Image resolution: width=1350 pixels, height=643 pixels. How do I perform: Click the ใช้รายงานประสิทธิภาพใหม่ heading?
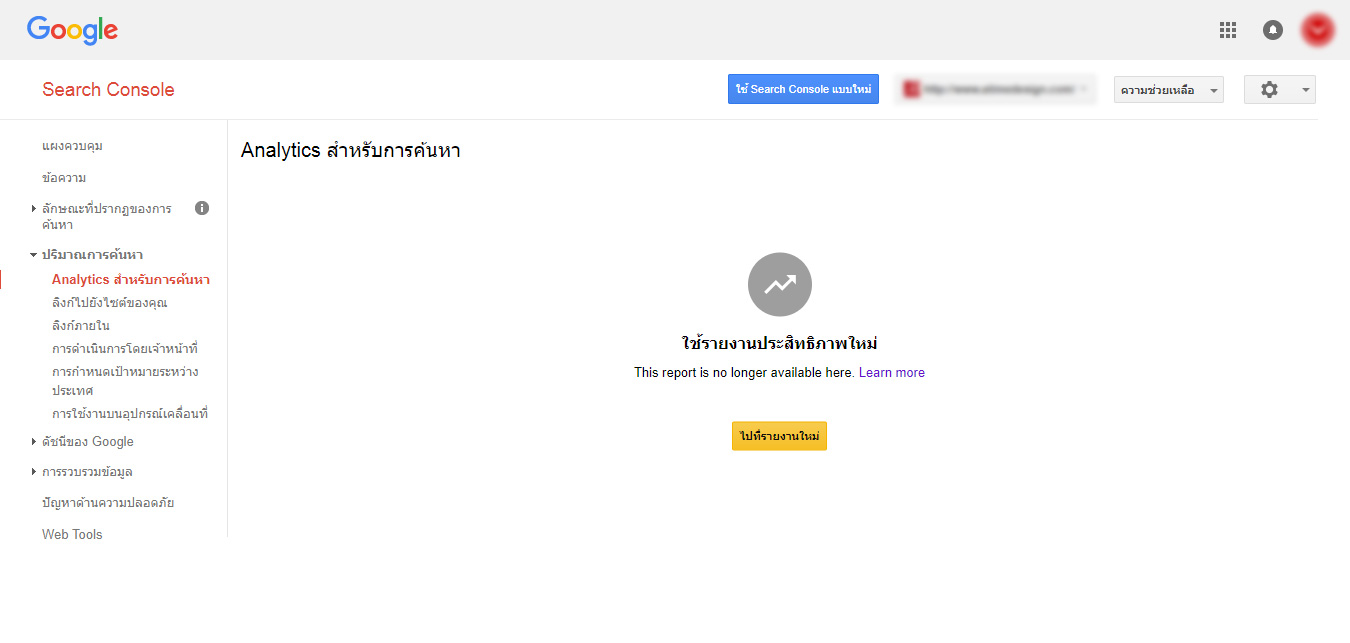[x=780, y=343]
